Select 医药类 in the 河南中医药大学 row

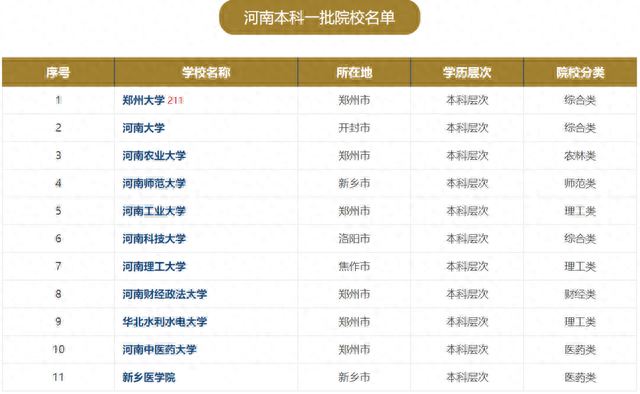(580, 349)
